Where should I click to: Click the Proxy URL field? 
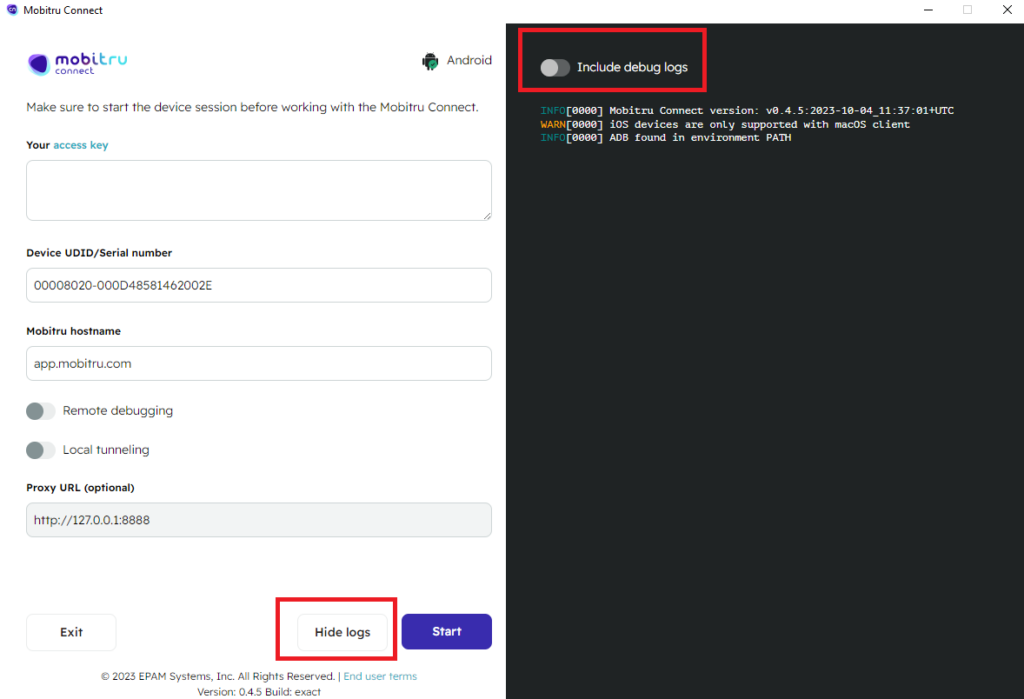click(258, 519)
